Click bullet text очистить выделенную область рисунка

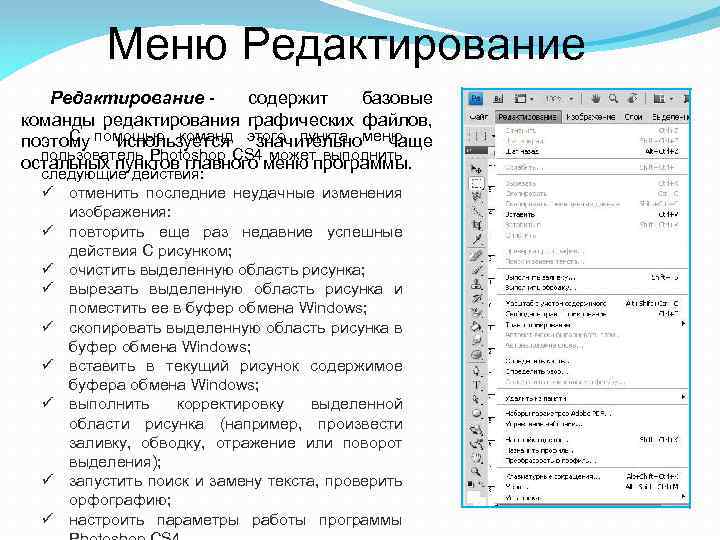click(217, 270)
